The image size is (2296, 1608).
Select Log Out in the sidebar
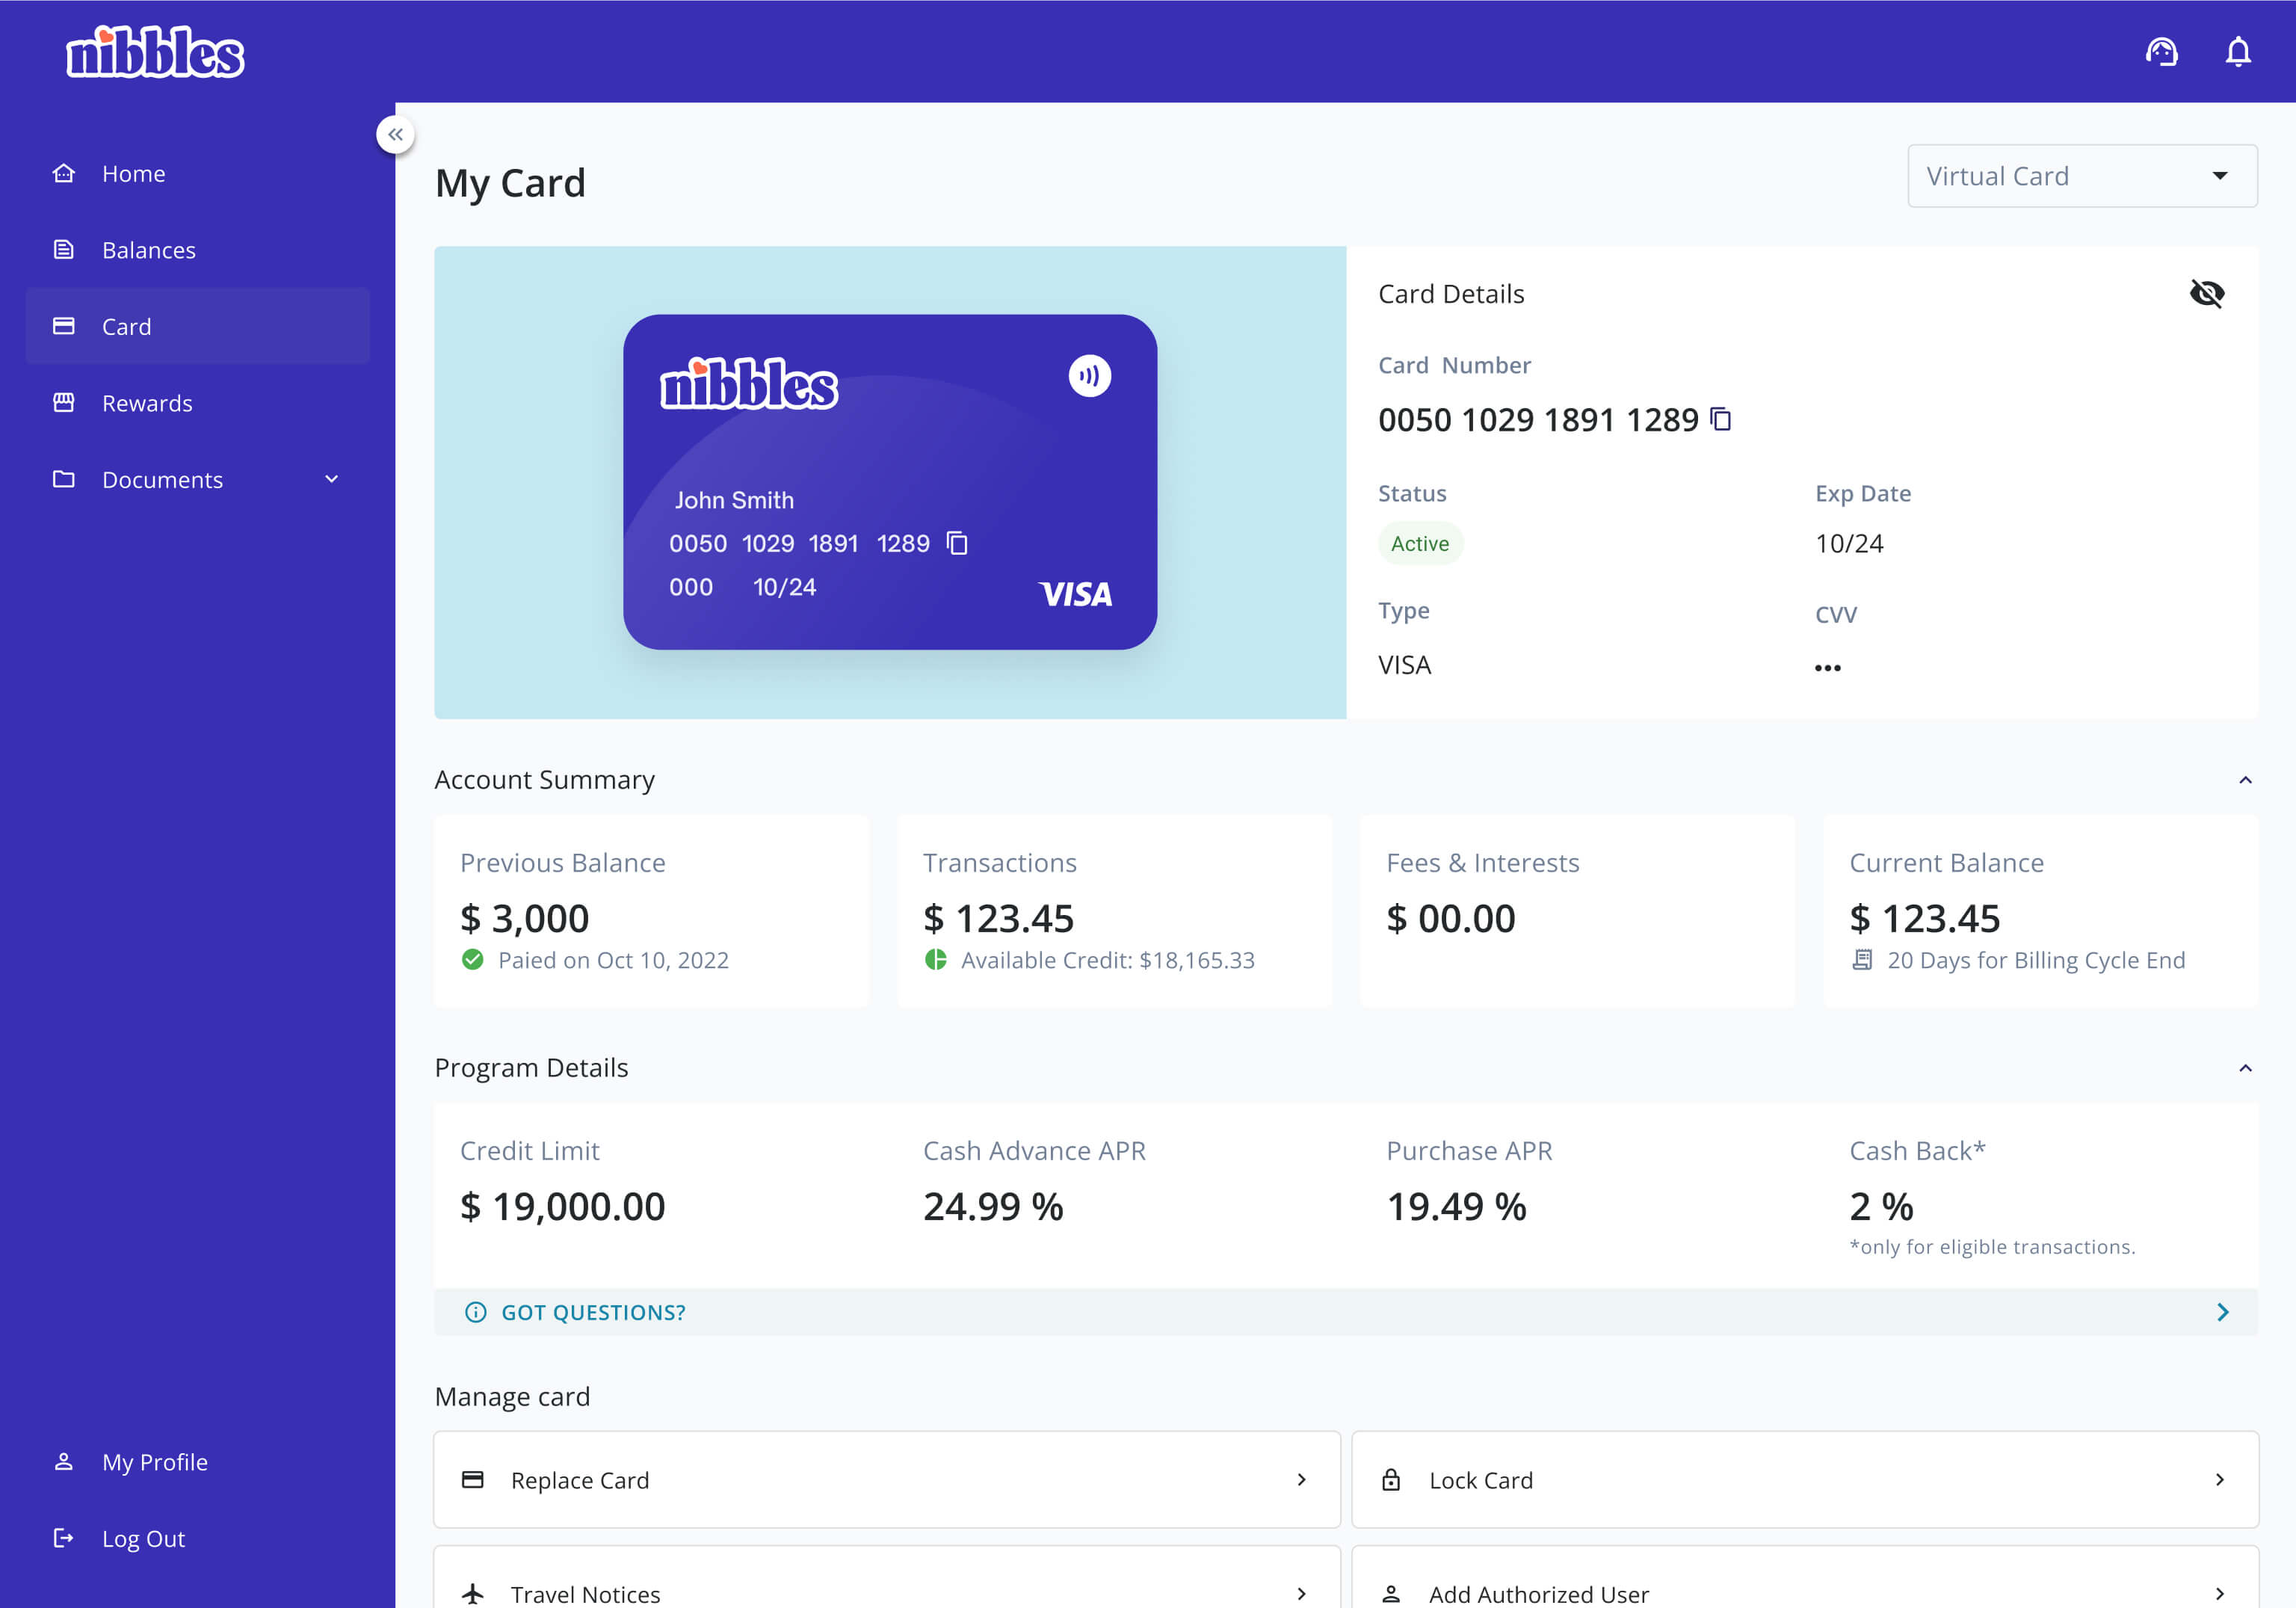pos(198,1538)
